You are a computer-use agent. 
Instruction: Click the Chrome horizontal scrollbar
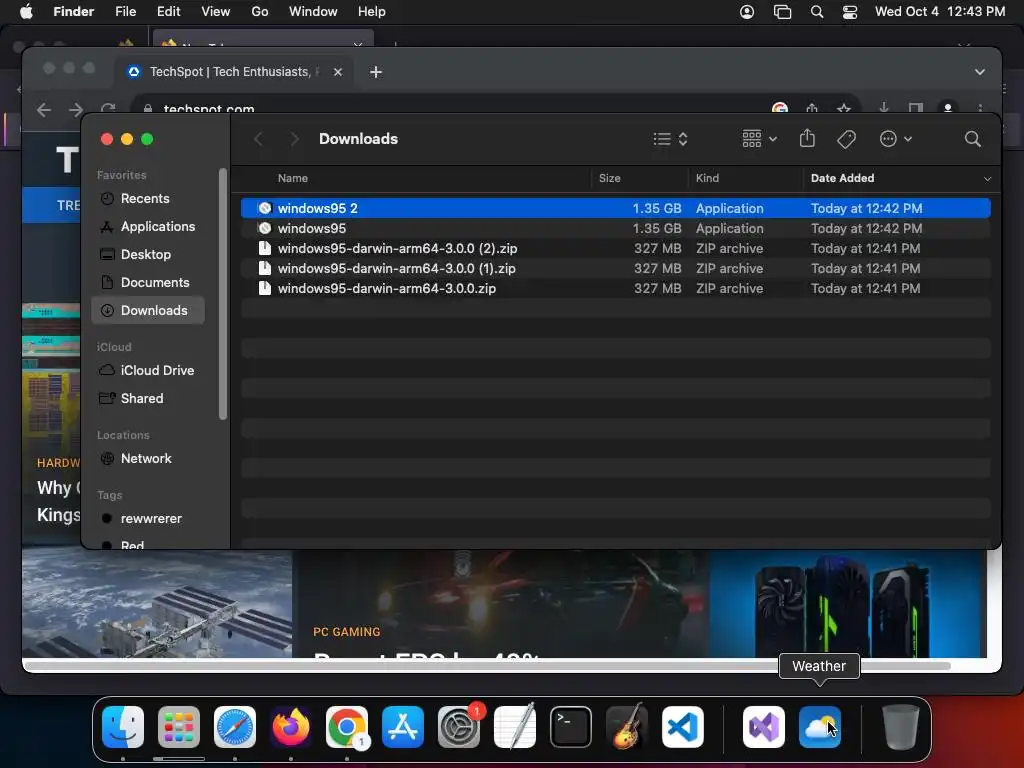click(x=488, y=666)
